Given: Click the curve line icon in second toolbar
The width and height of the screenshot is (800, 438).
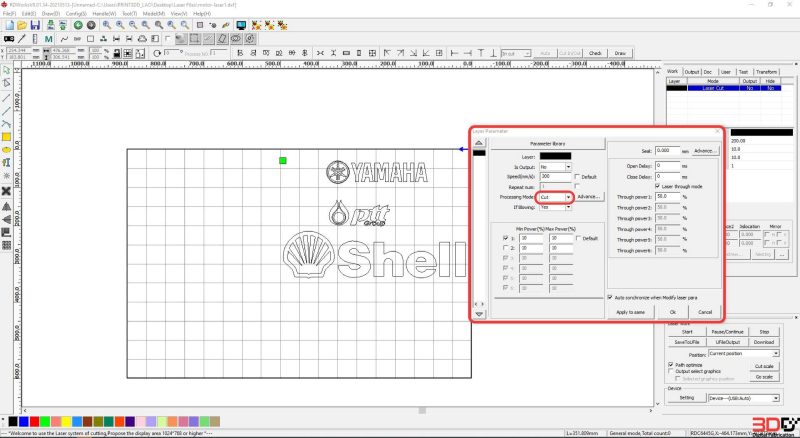Looking at the screenshot, I should tap(64, 39).
